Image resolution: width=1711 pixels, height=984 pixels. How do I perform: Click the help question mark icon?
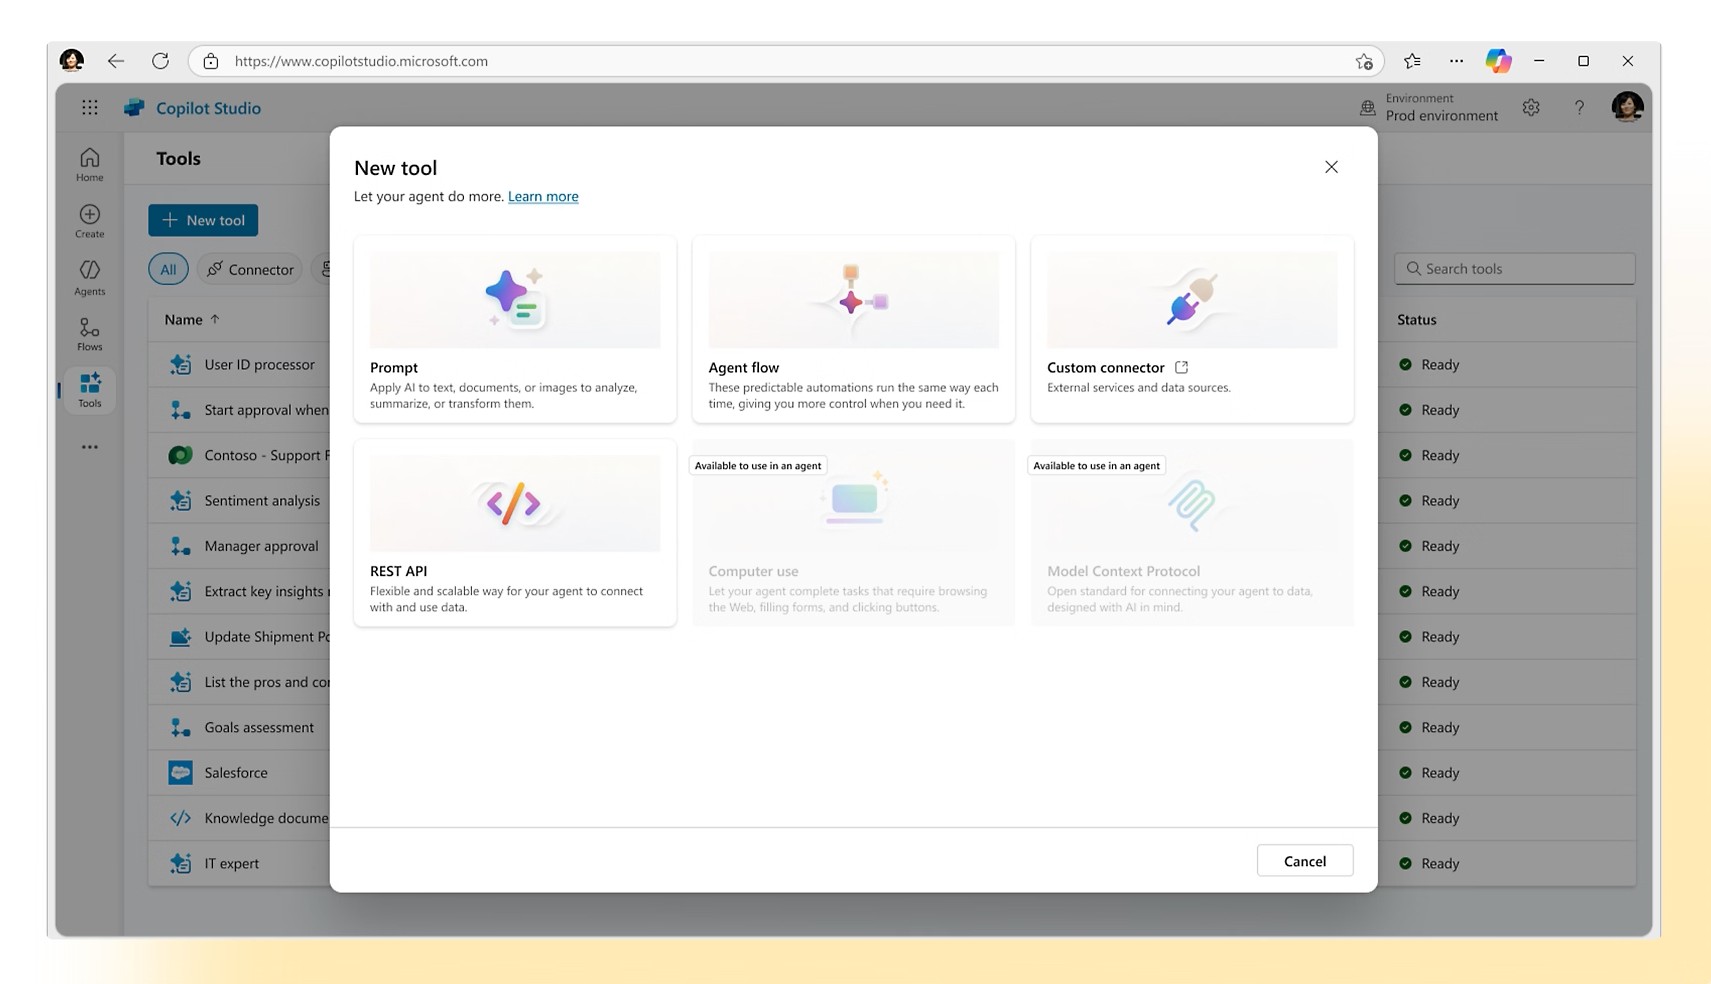click(1578, 108)
